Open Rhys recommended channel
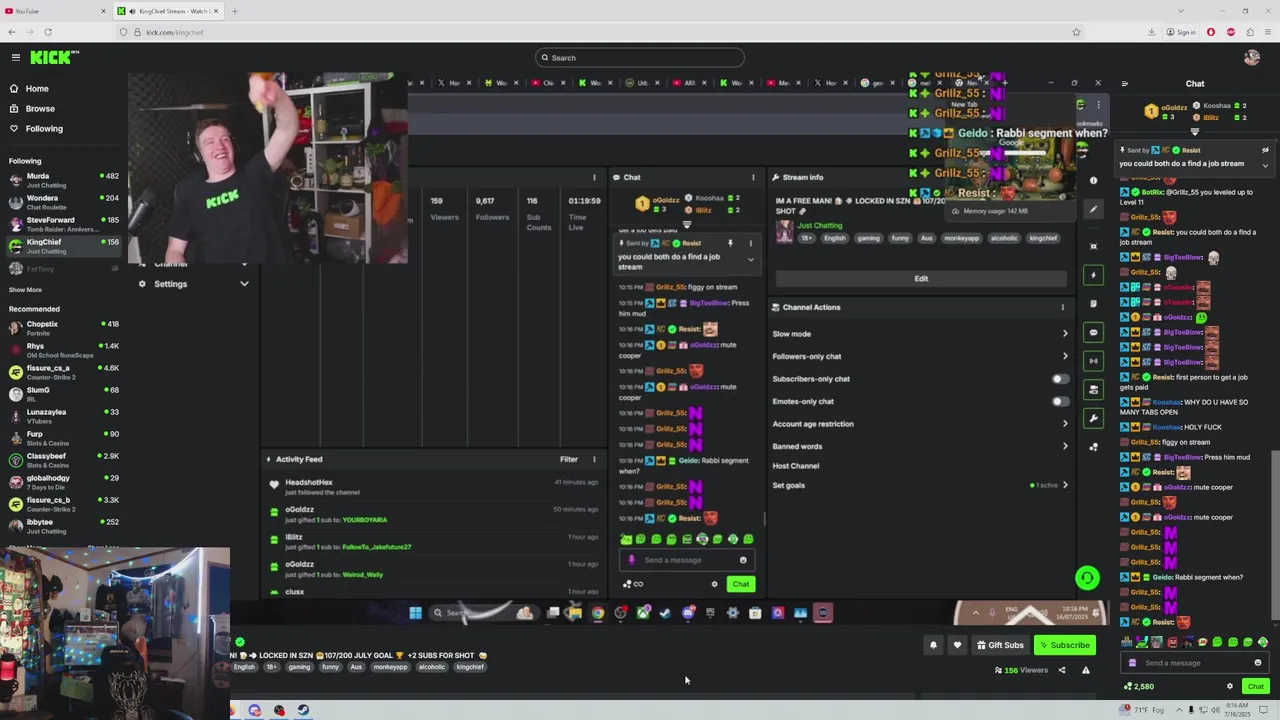The height and width of the screenshot is (720, 1280). click(64, 350)
